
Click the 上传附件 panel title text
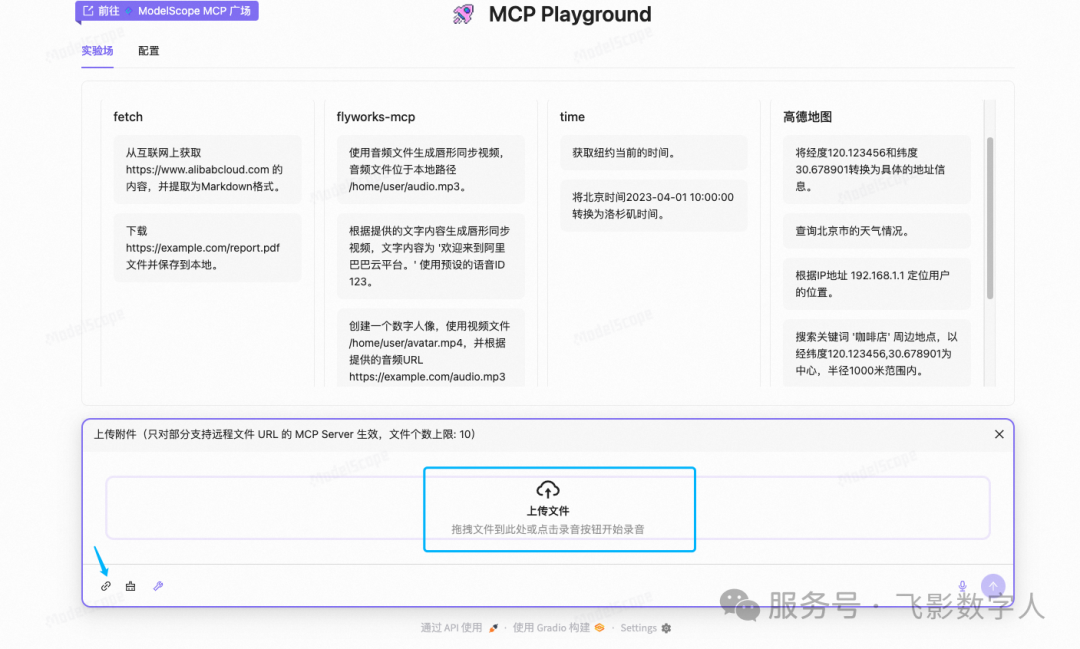(x=284, y=434)
